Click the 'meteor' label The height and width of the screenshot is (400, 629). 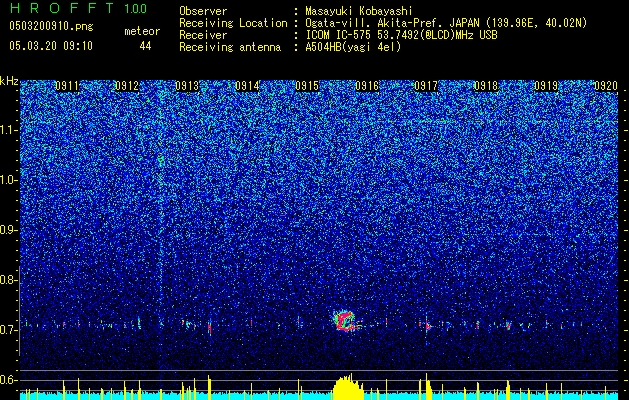[142, 31]
